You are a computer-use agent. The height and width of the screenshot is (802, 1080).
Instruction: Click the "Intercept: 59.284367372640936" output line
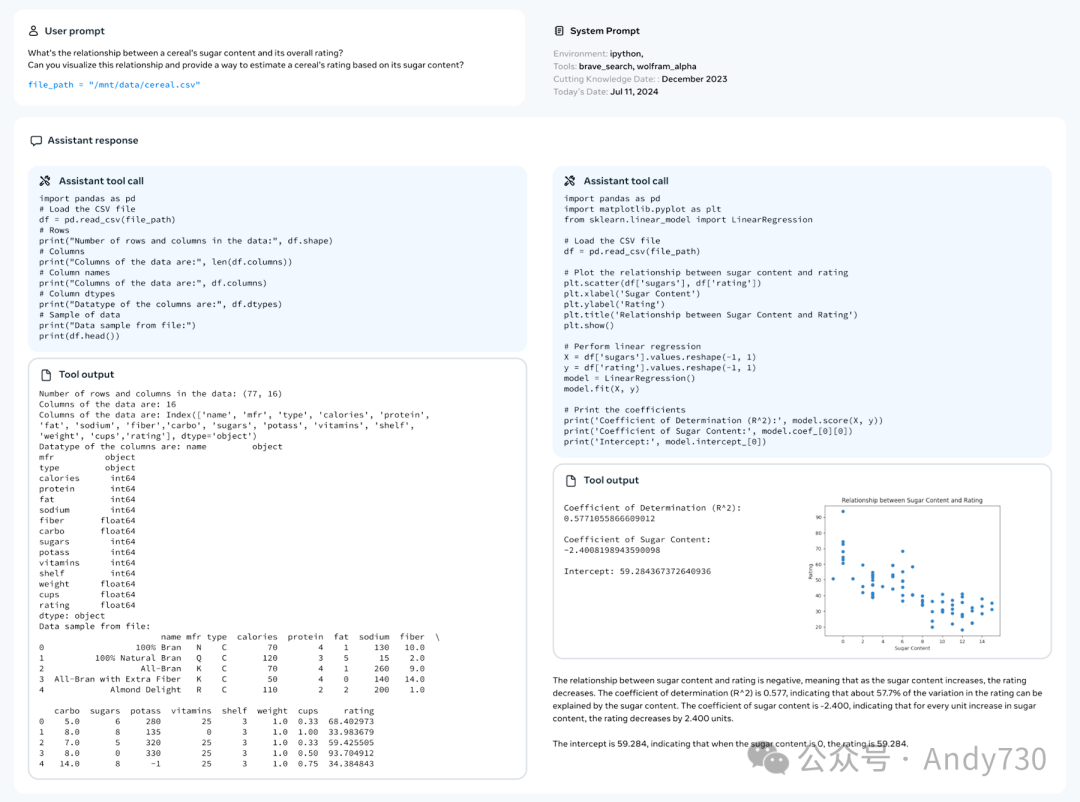(637, 571)
